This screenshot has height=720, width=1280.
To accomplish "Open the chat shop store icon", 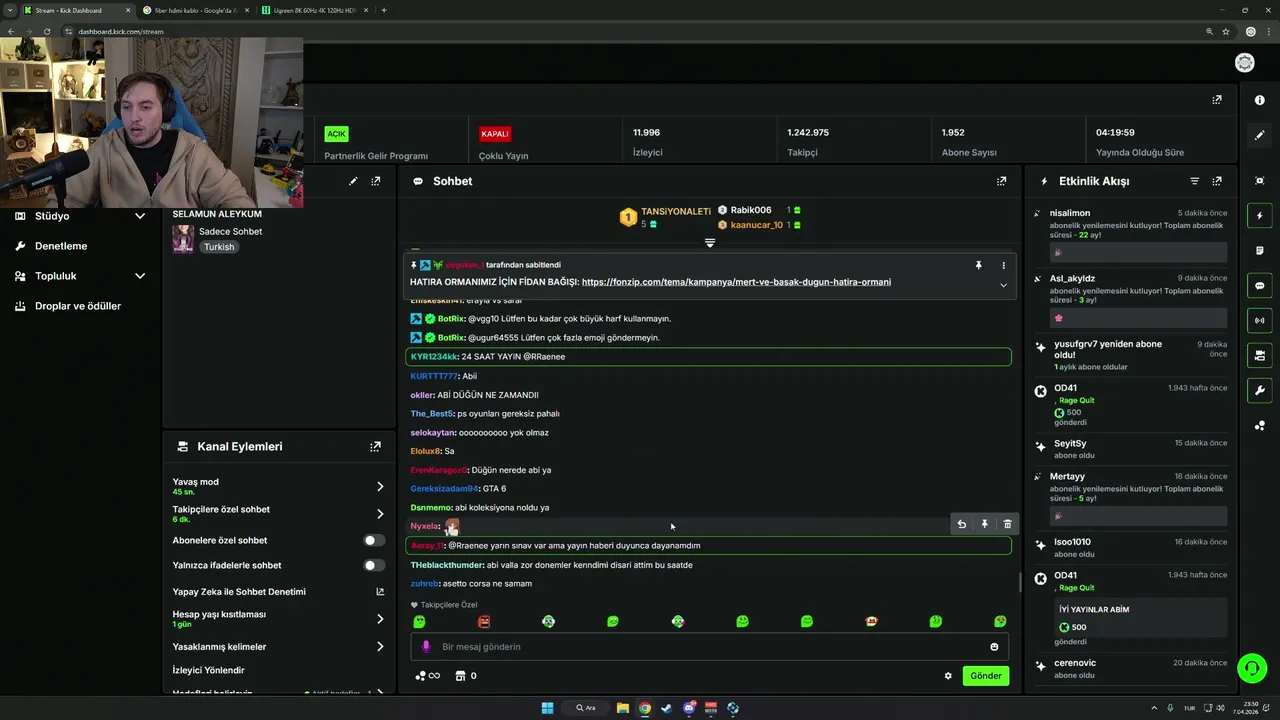I will tap(460, 676).
